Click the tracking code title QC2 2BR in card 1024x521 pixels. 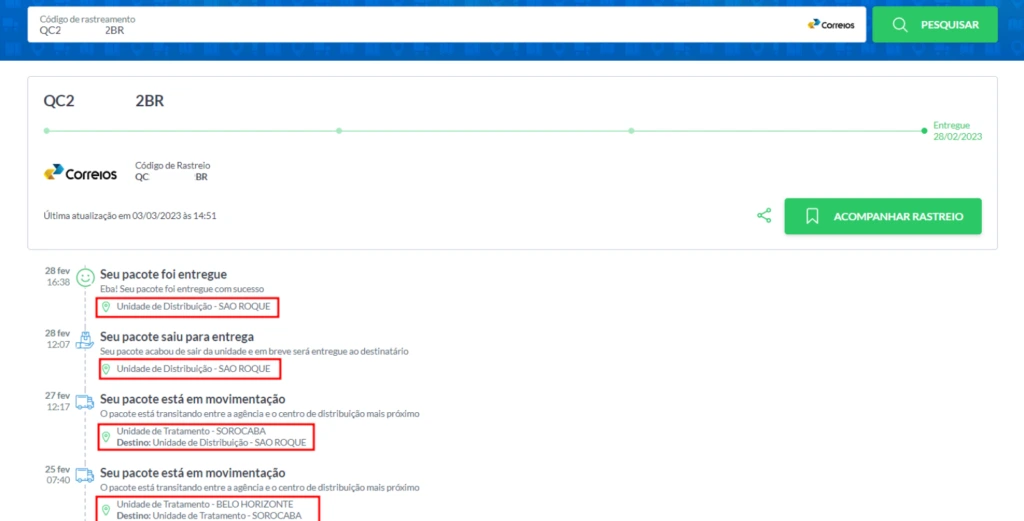tap(104, 101)
